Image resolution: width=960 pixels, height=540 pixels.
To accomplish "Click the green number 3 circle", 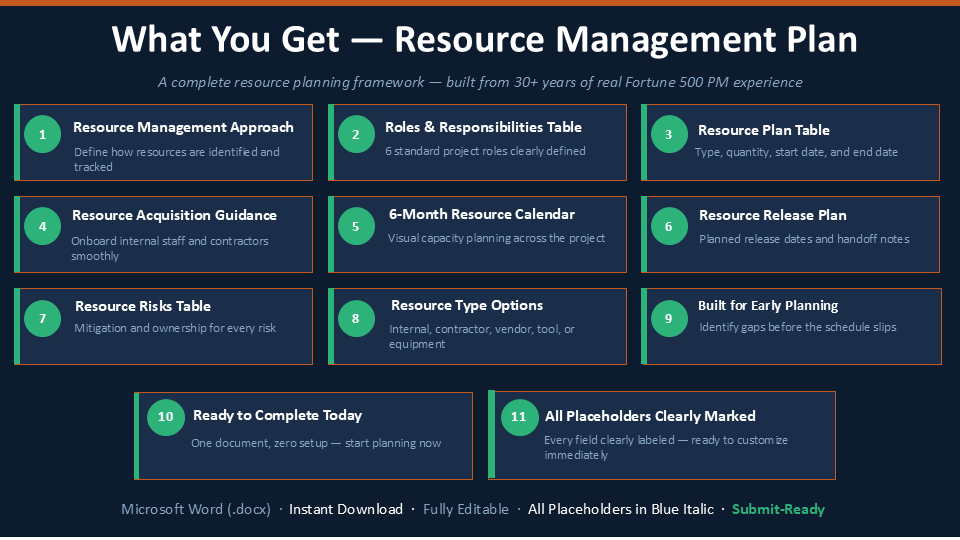I will point(669,134).
